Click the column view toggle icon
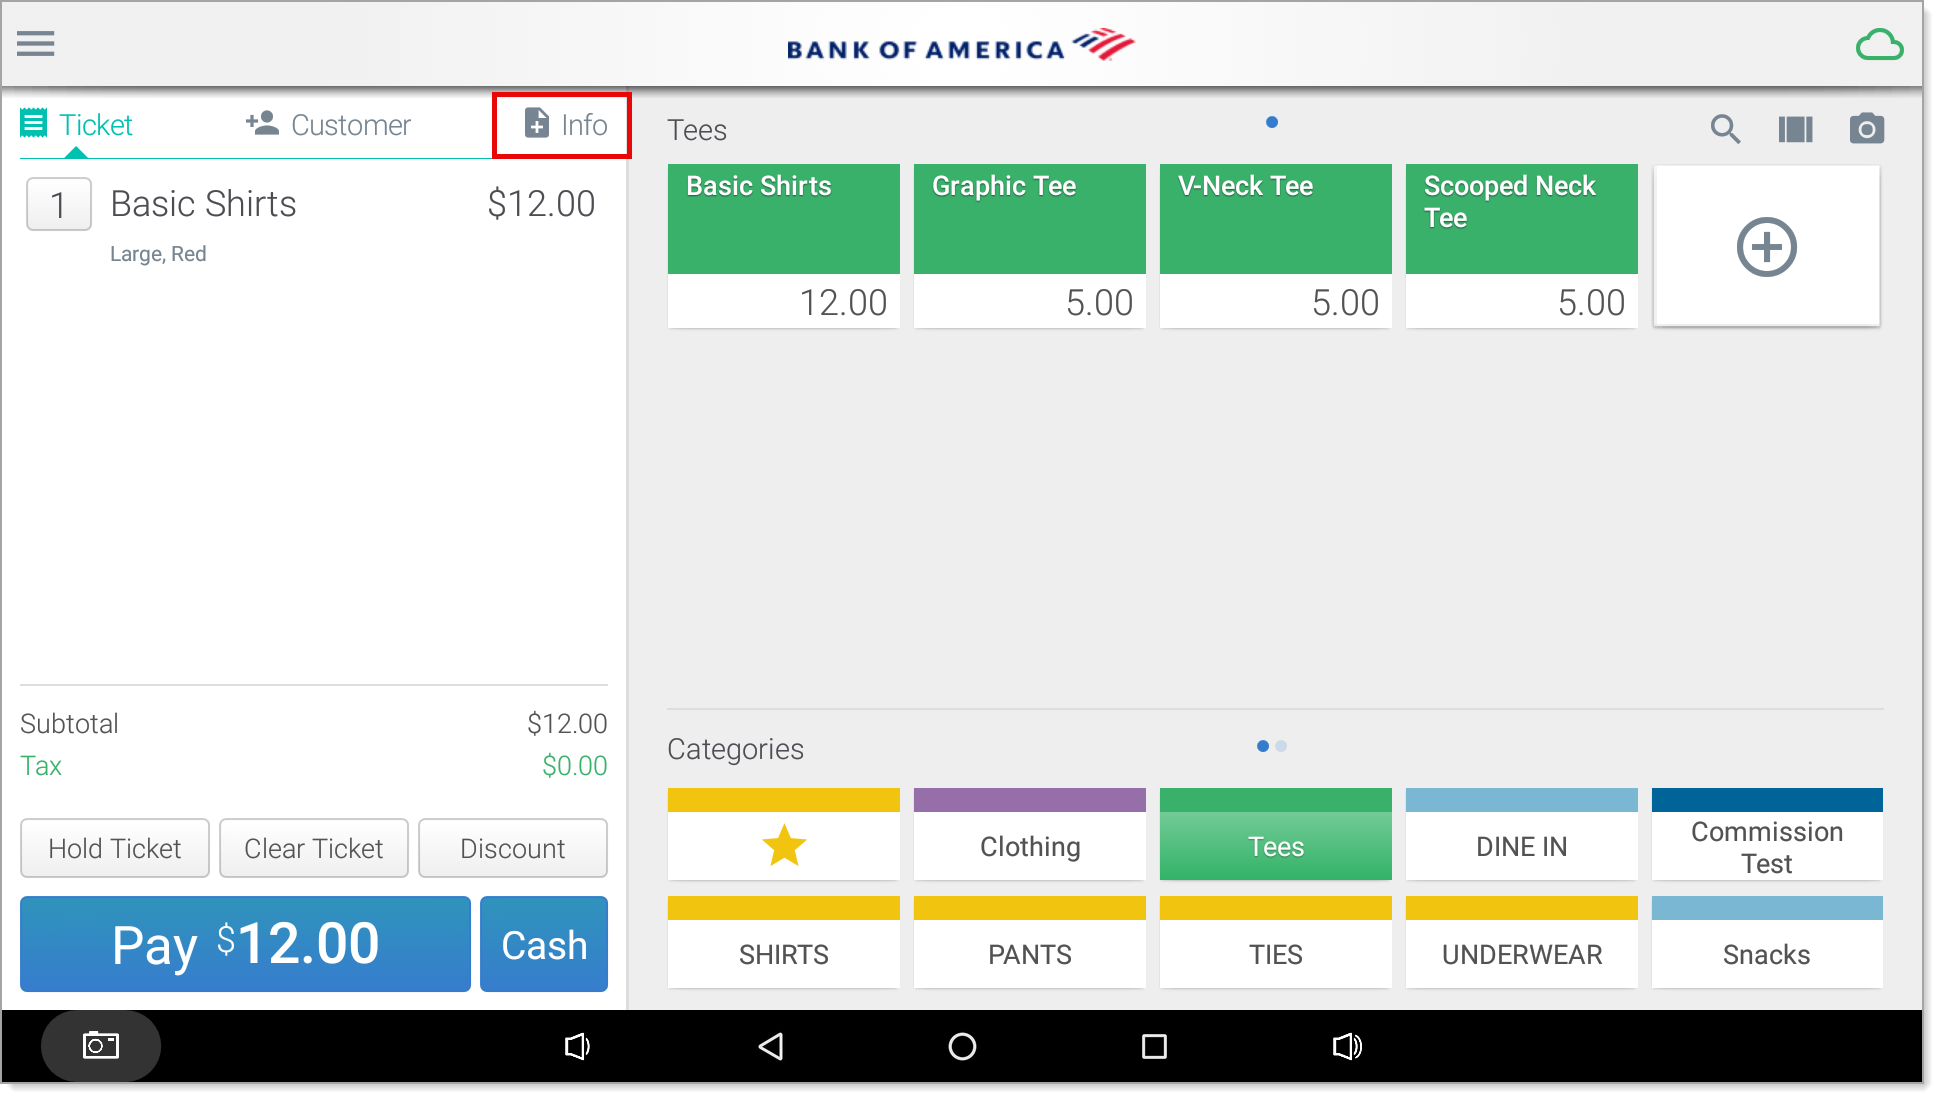This screenshot has width=1939, height=1099. coord(1798,128)
